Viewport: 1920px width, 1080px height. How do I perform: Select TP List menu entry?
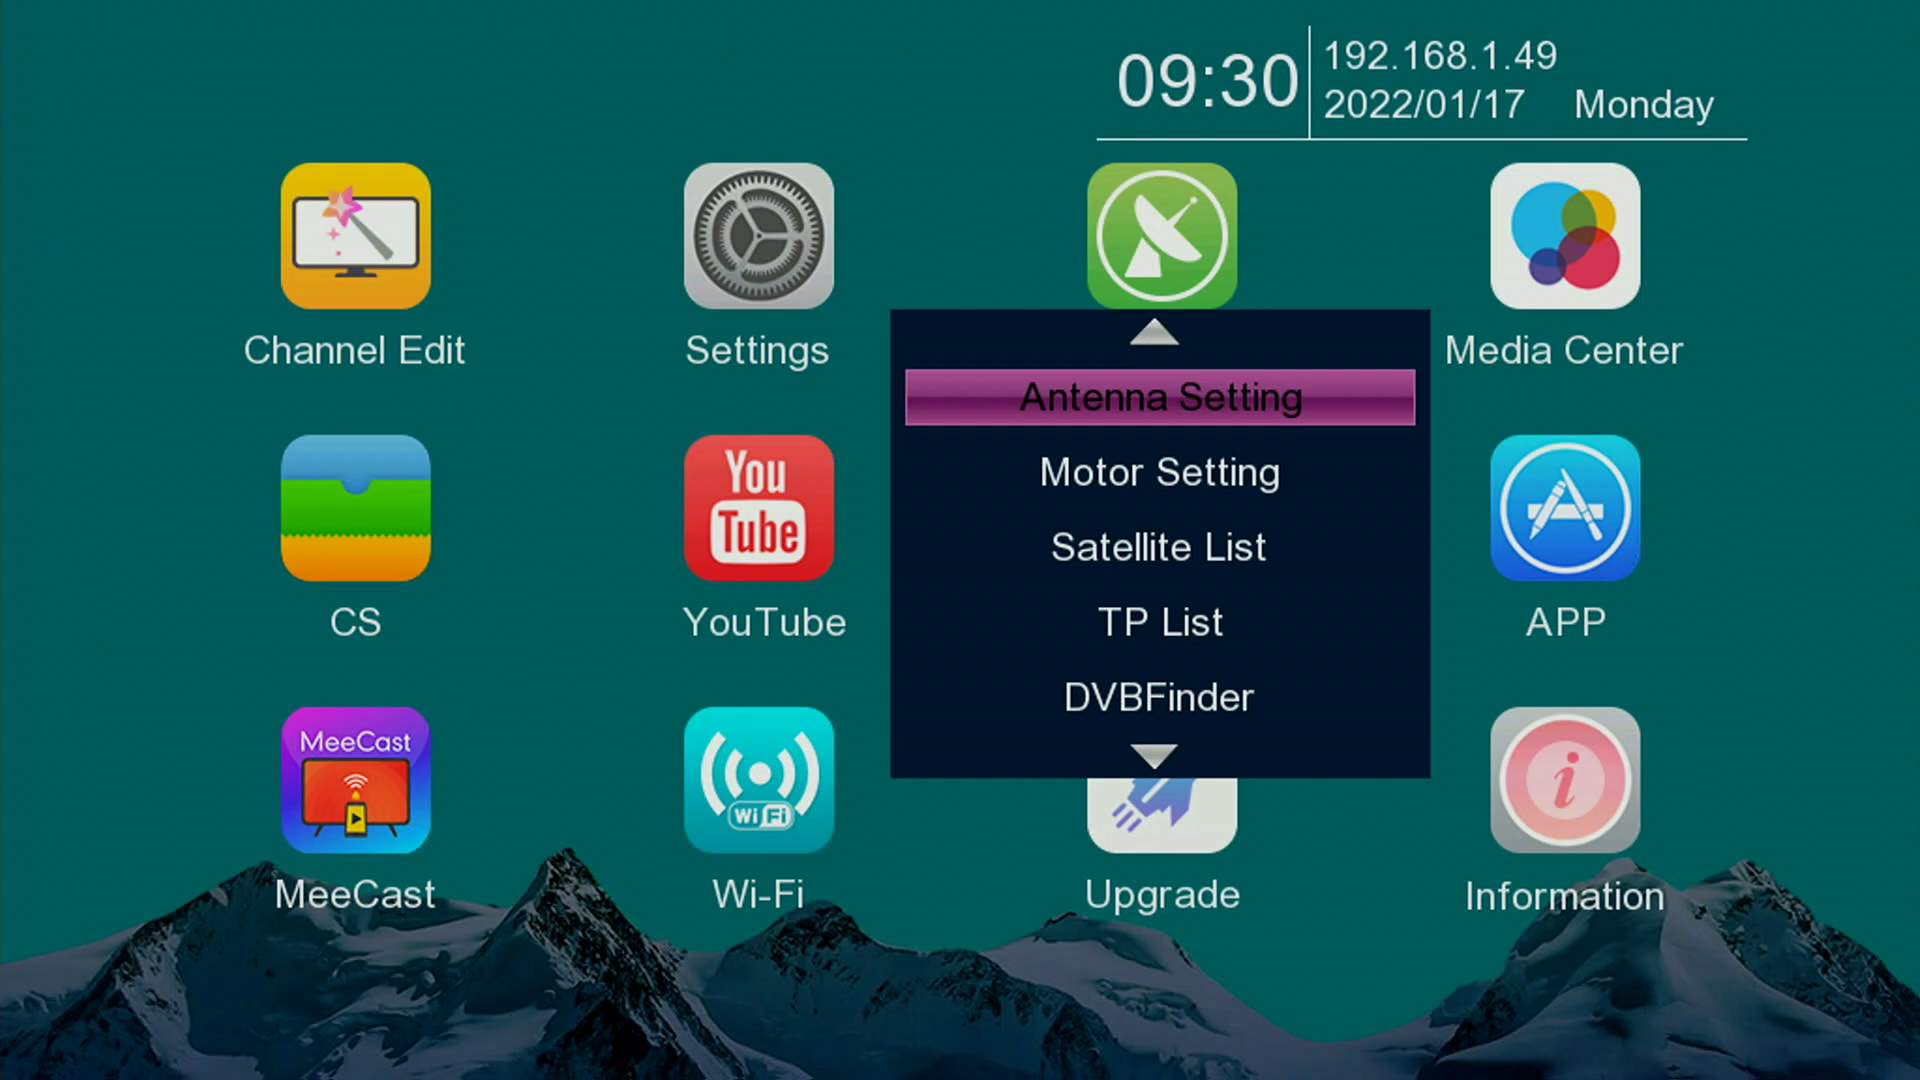pos(1160,622)
